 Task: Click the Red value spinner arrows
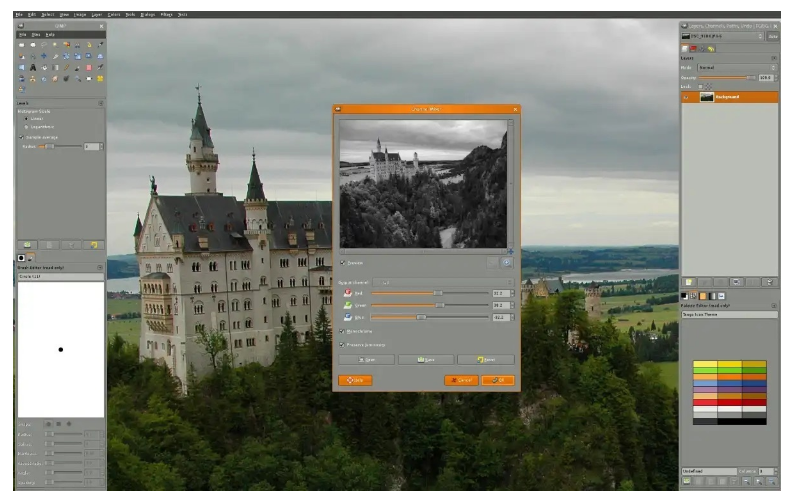[513, 293]
